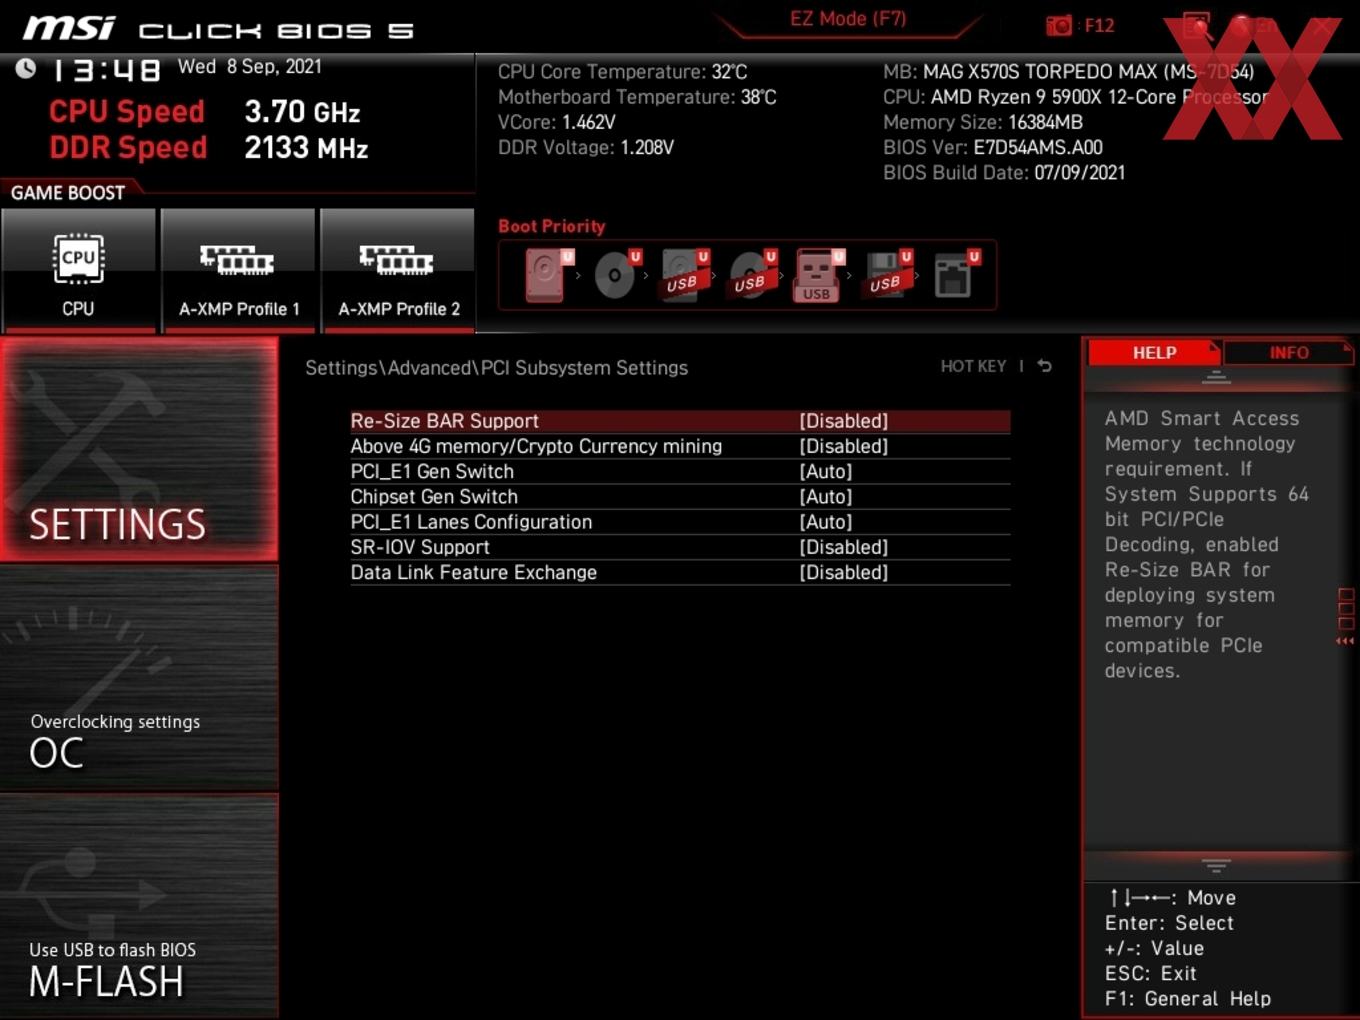
Task: Click the BIOS Build Date: 07/09/2021 line
Action: [x=1004, y=172]
